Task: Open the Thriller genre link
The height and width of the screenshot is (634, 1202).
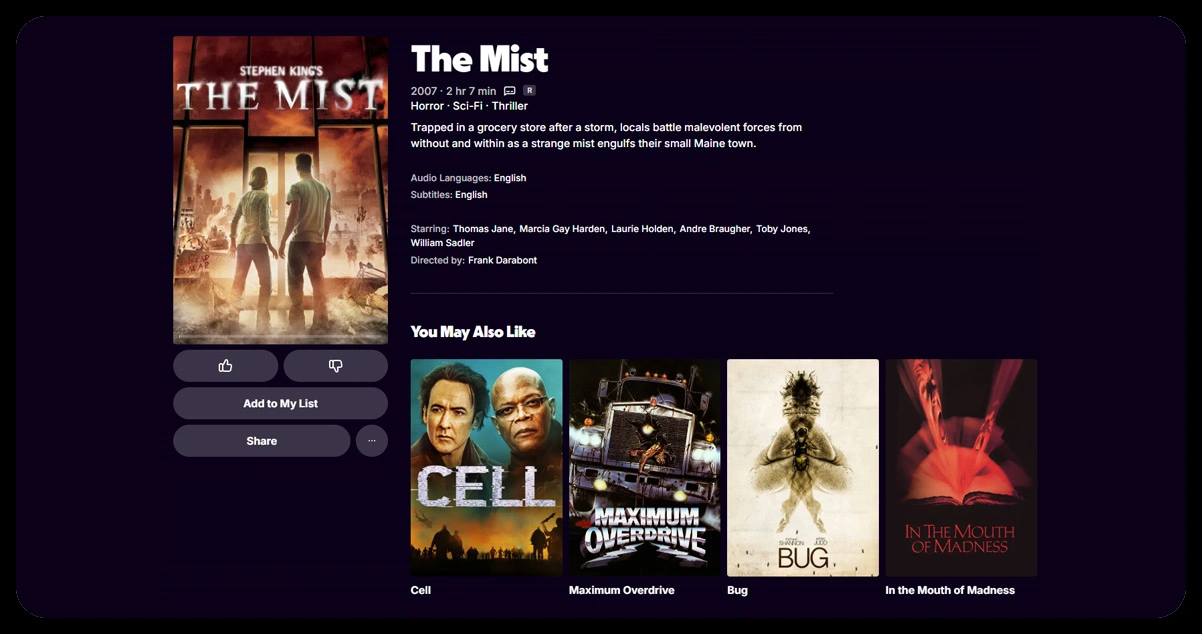Action: click(510, 106)
